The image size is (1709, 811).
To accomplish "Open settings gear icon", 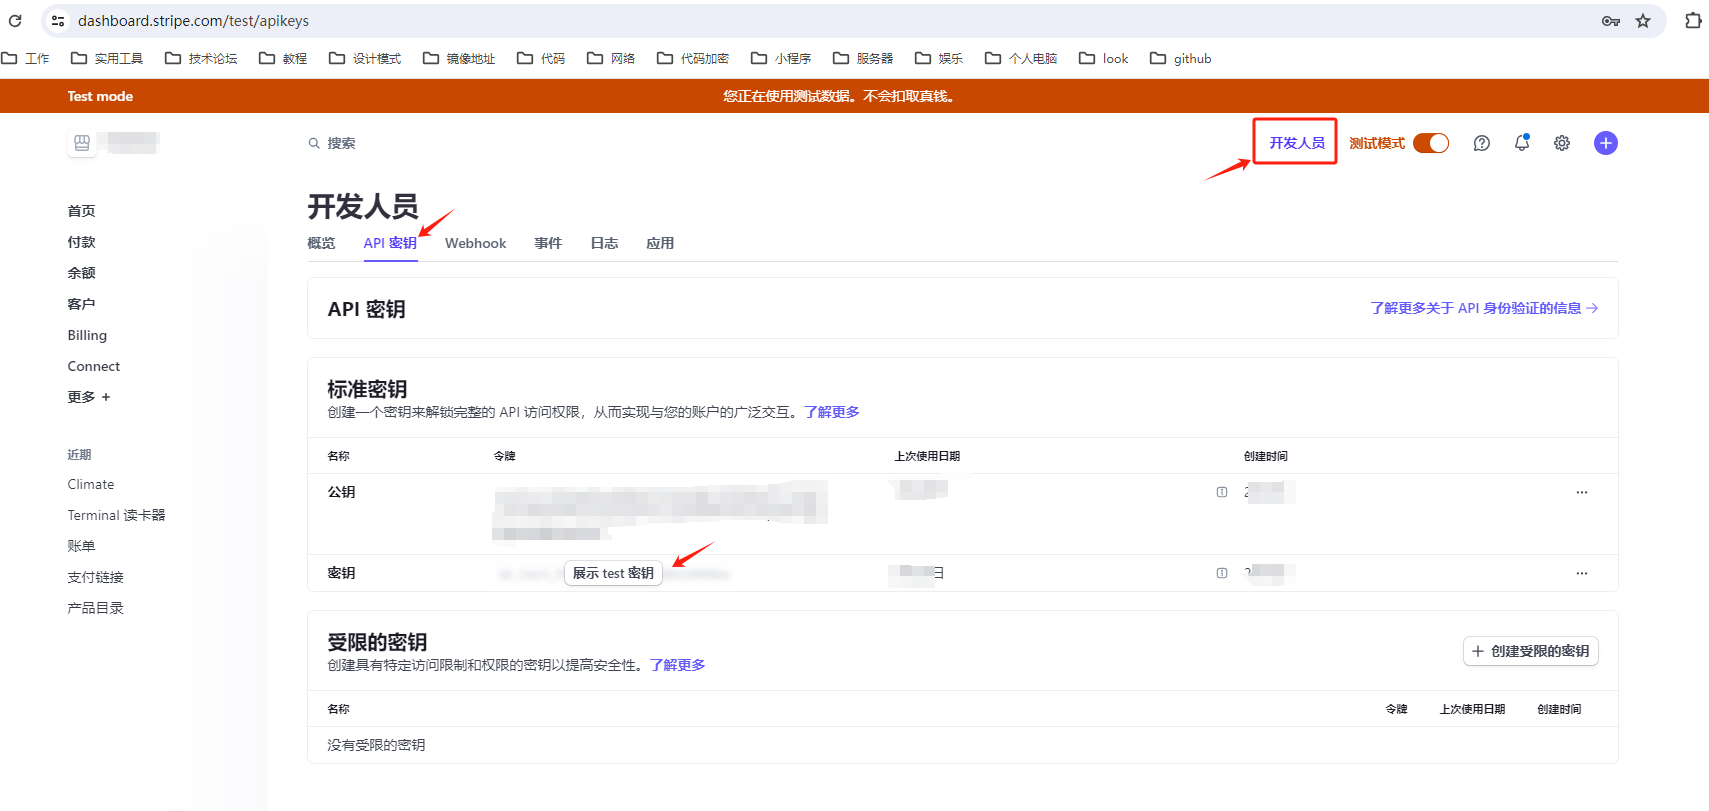I will [1562, 143].
